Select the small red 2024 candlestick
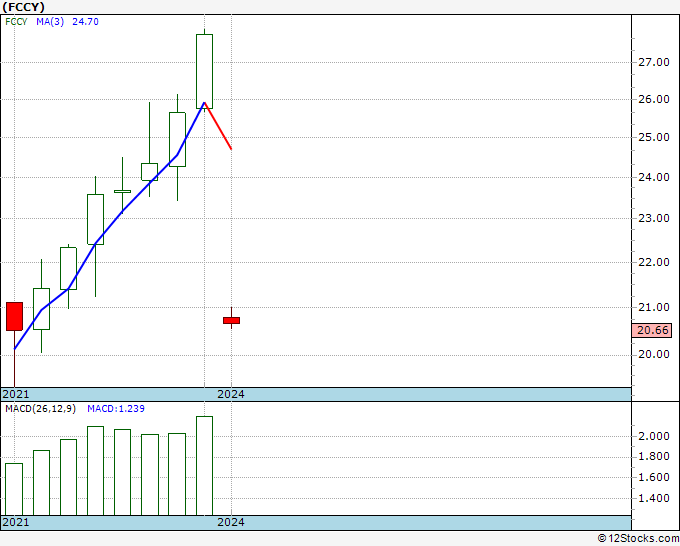Viewport: 680px width, 546px height. pos(231,320)
